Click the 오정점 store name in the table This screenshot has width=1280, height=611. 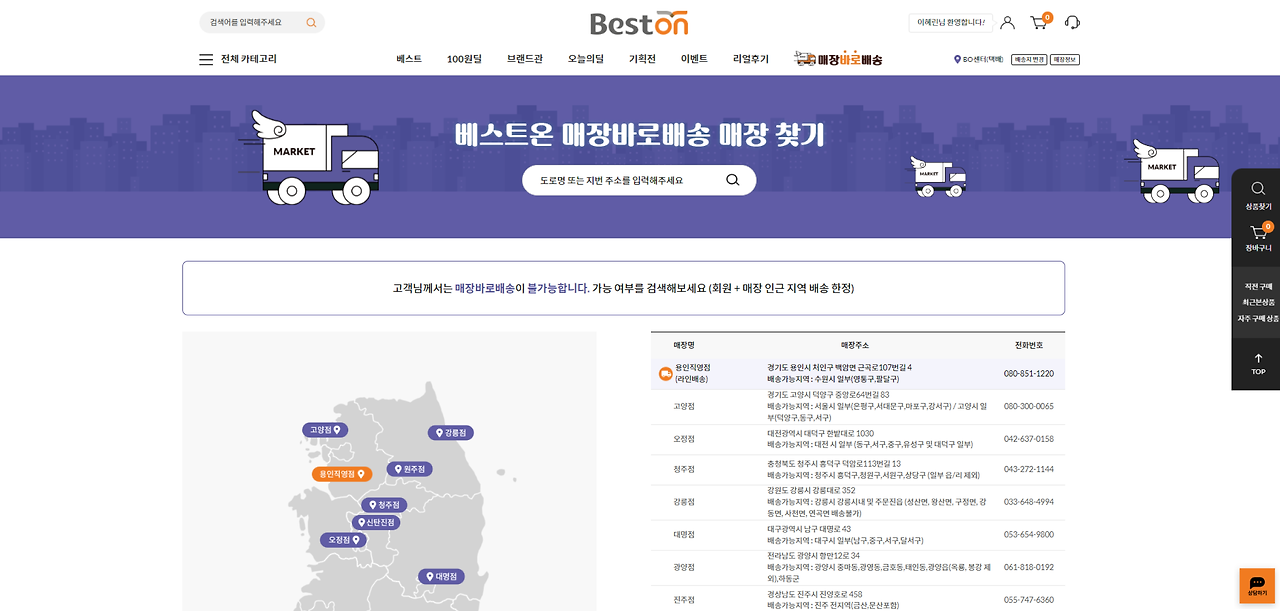point(684,438)
